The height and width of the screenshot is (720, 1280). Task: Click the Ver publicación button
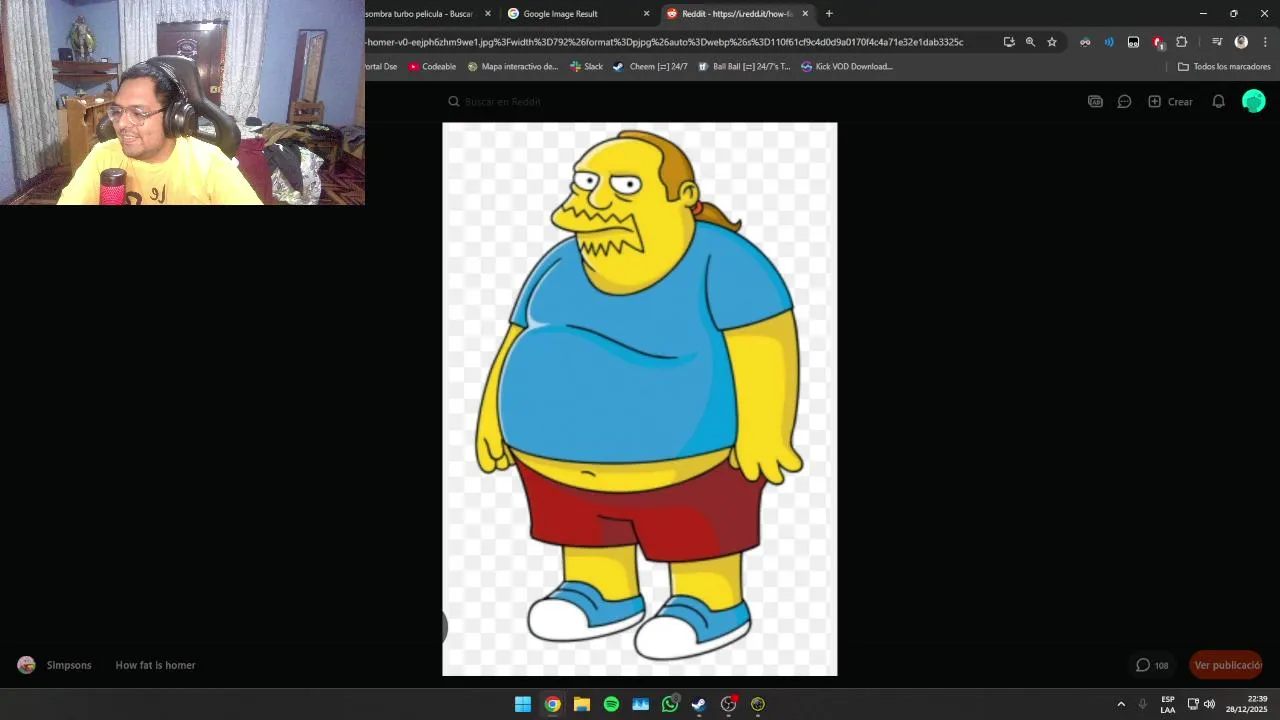point(1227,665)
